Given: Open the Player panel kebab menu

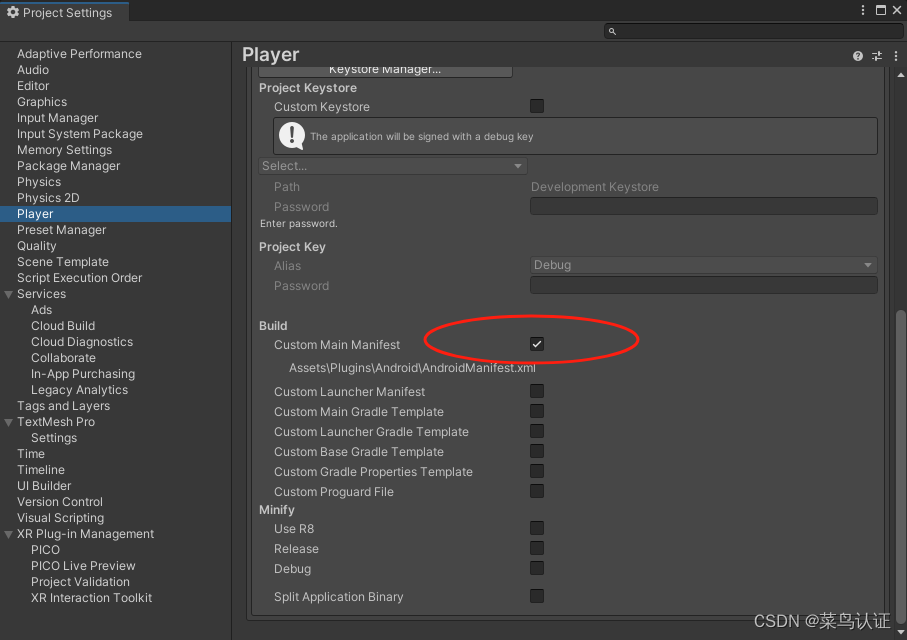Looking at the screenshot, I should click(895, 56).
